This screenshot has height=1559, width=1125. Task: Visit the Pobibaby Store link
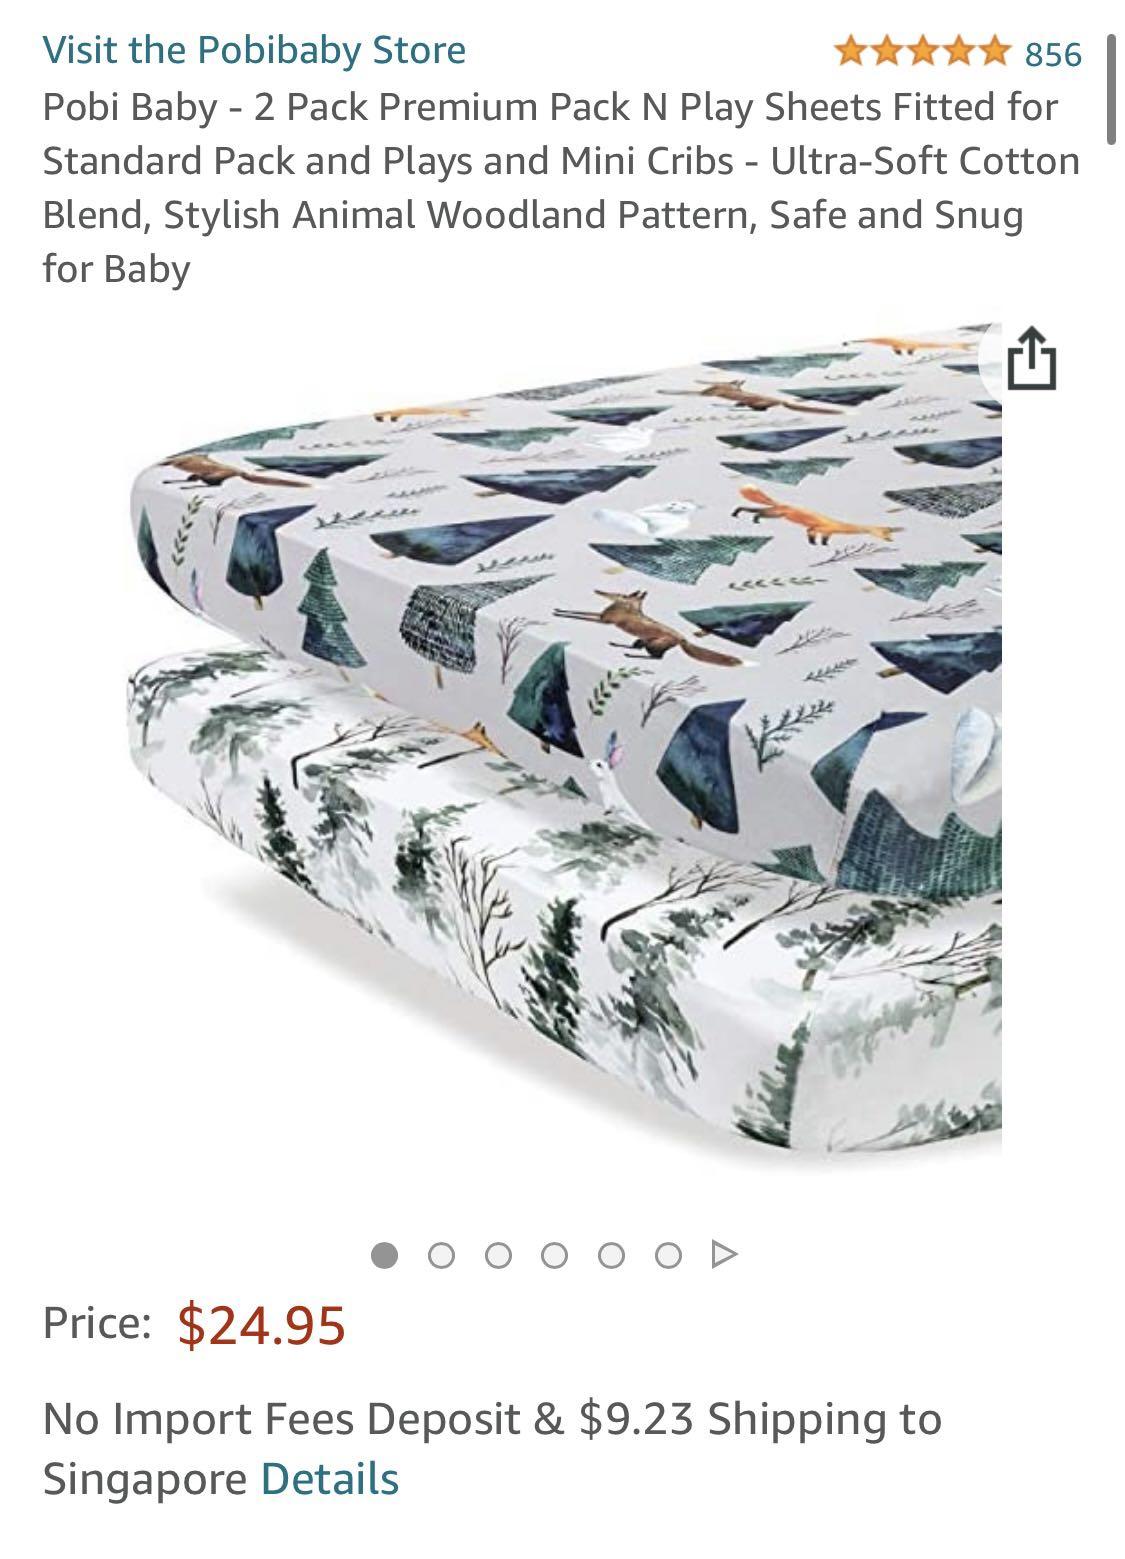point(254,49)
